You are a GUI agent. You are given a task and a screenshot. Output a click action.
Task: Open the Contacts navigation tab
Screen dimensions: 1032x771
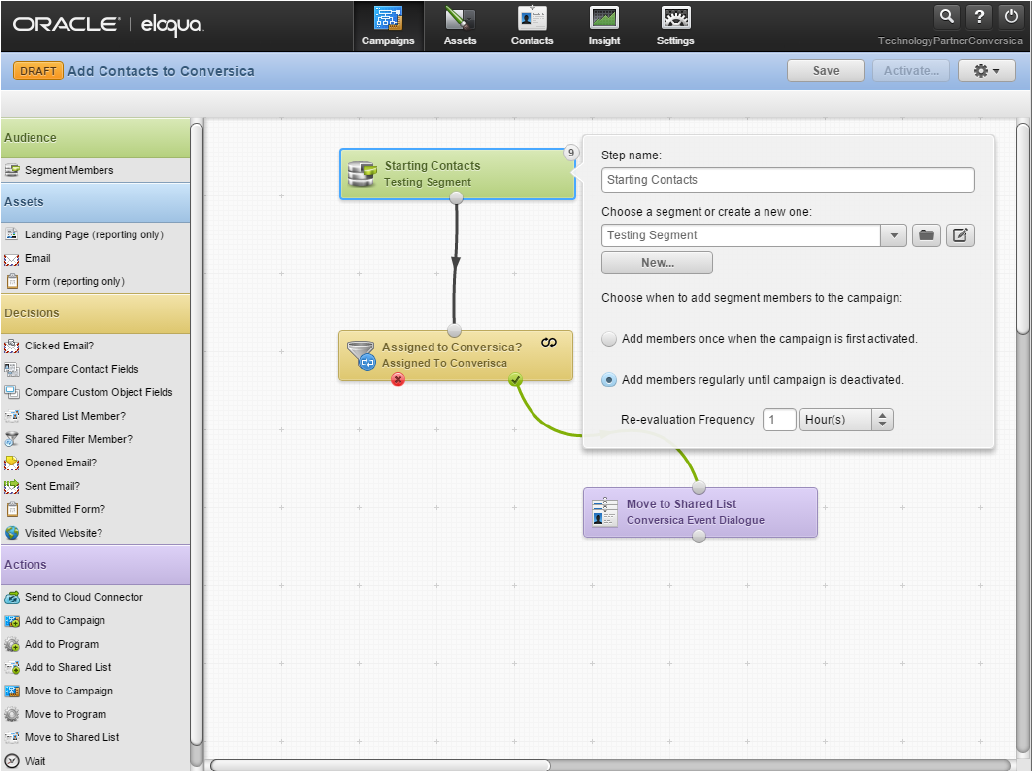click(532, 26)
